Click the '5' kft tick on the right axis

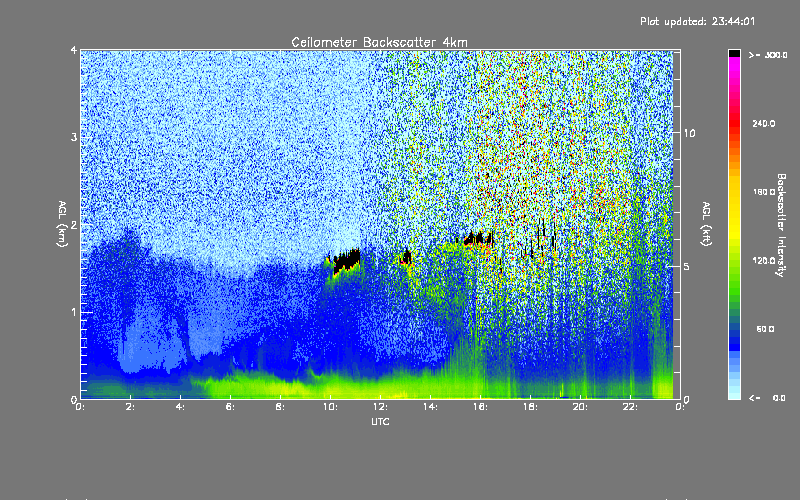[x=687, y=266]
